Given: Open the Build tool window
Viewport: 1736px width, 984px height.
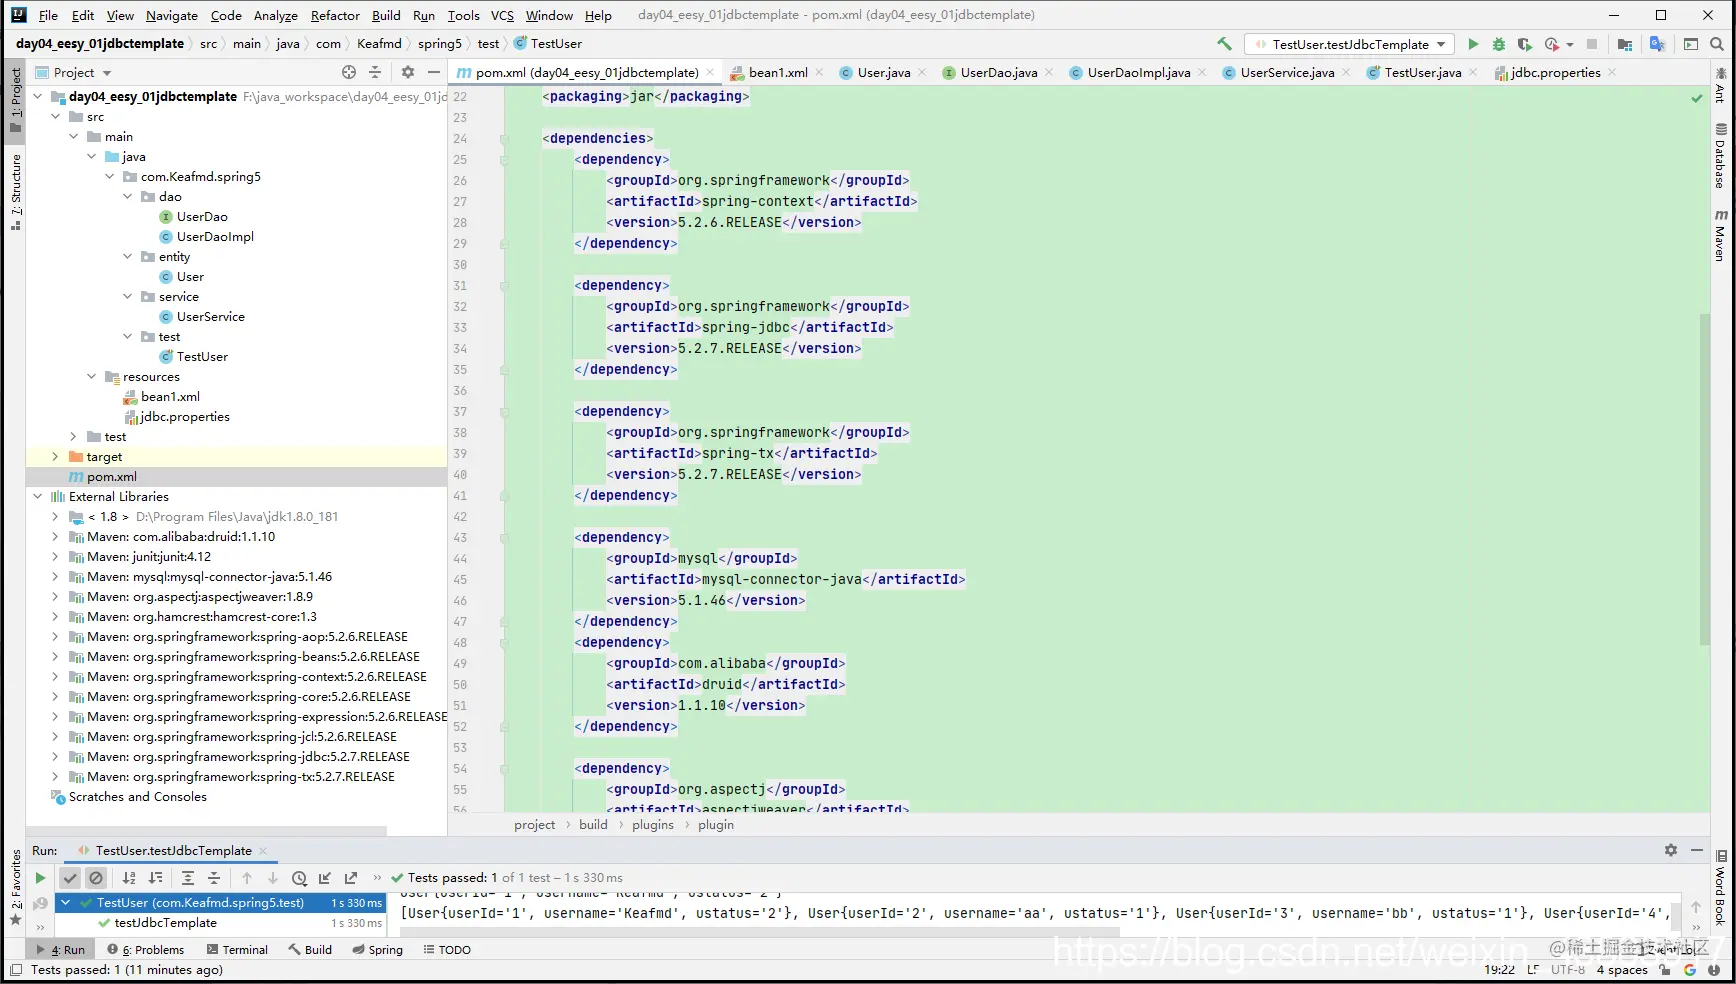Looking at the screenshot, I should point(310,950).
